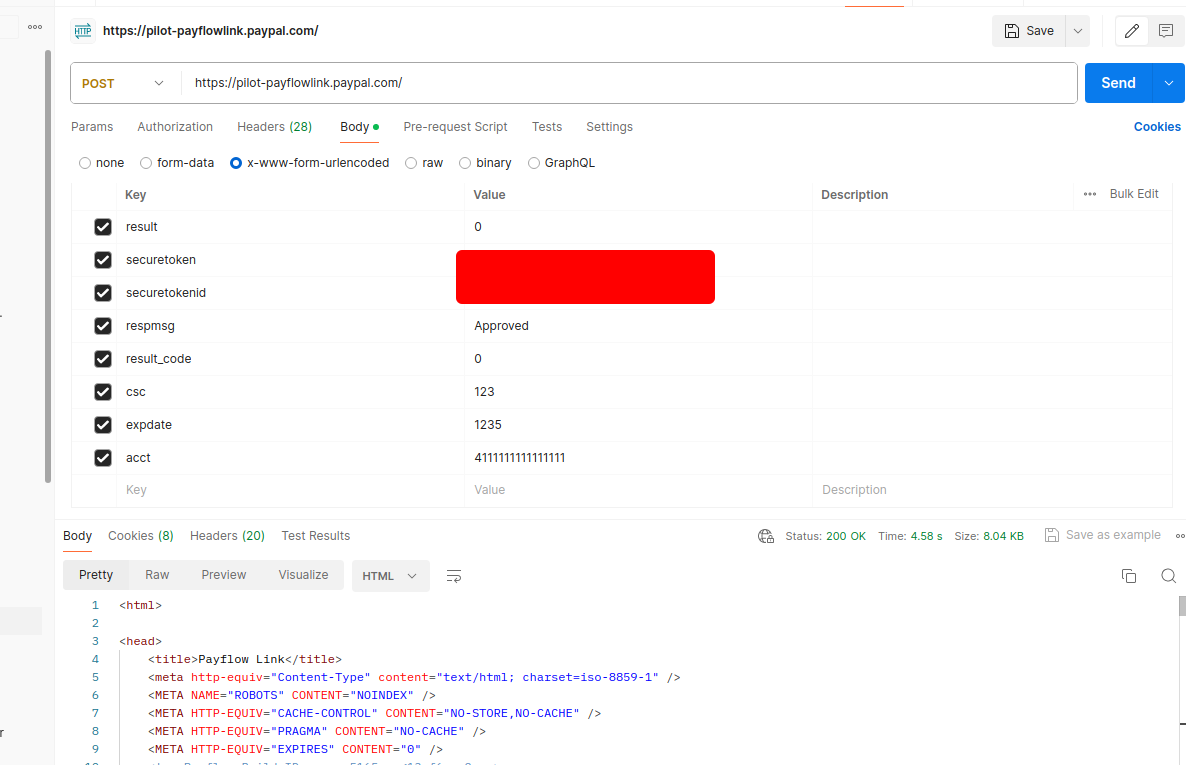1186x765 pixels.
Task: Open the Cookies link
Action: tap(1157, 127)
